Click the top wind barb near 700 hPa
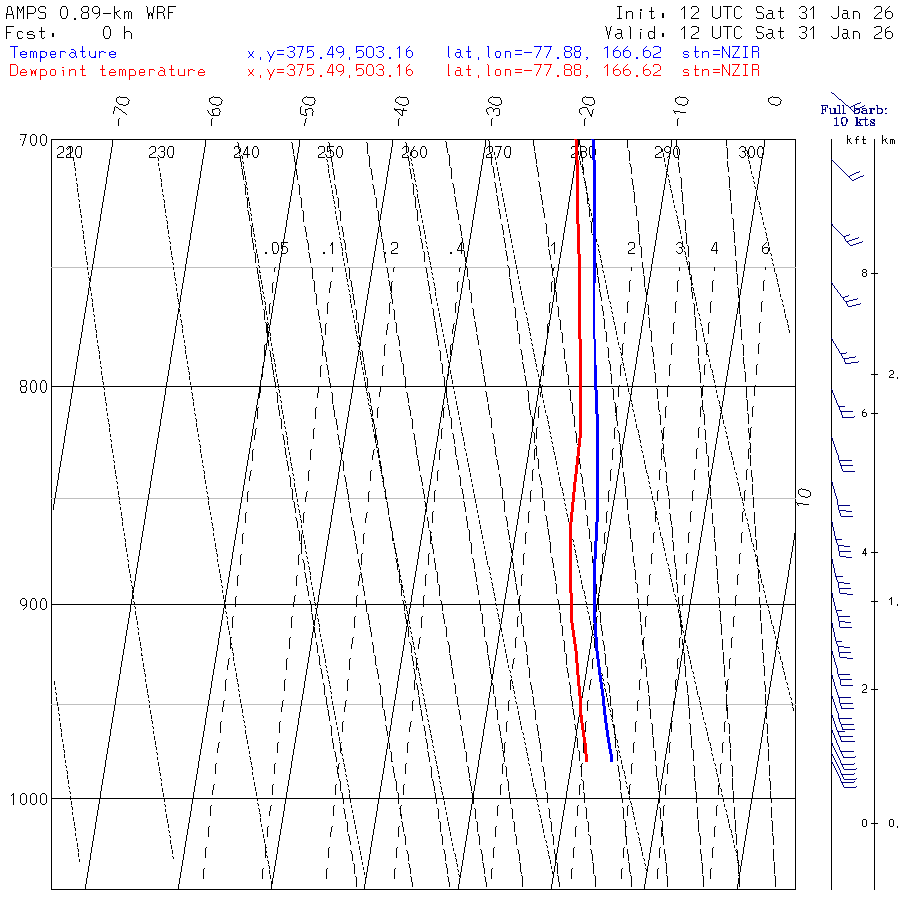 click(848, 170)
